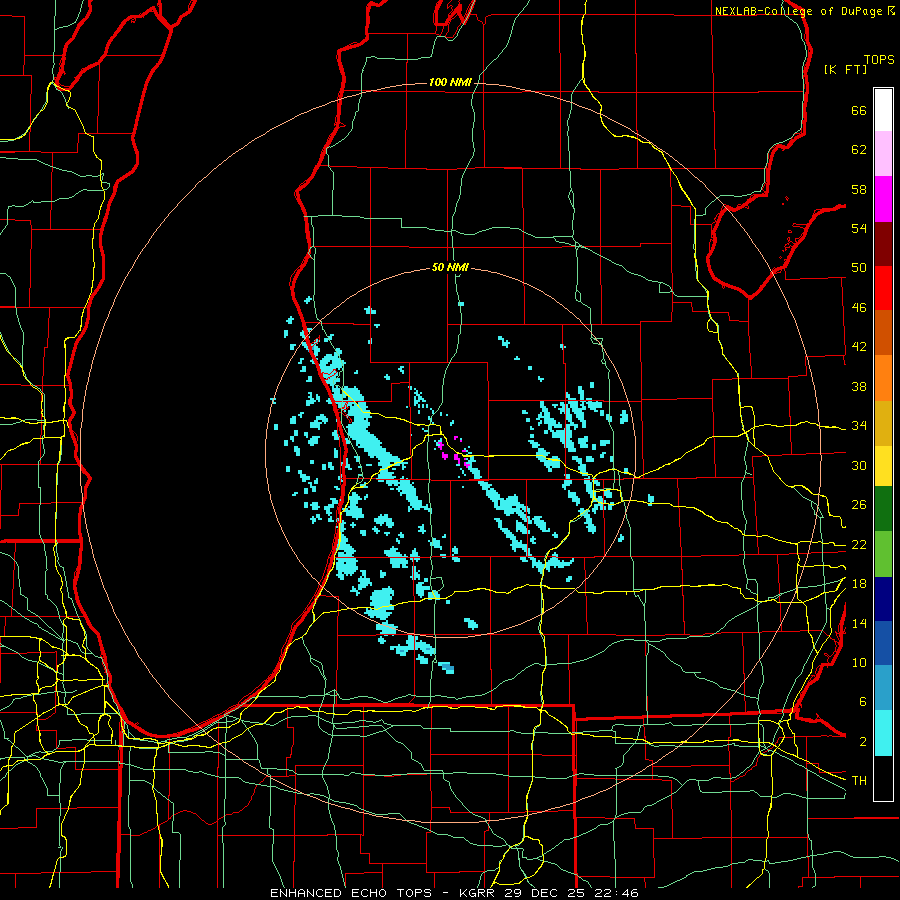Click the 100 NMI range ring label
The height and width of the screenshot is (900, 900).
(450, 83)
